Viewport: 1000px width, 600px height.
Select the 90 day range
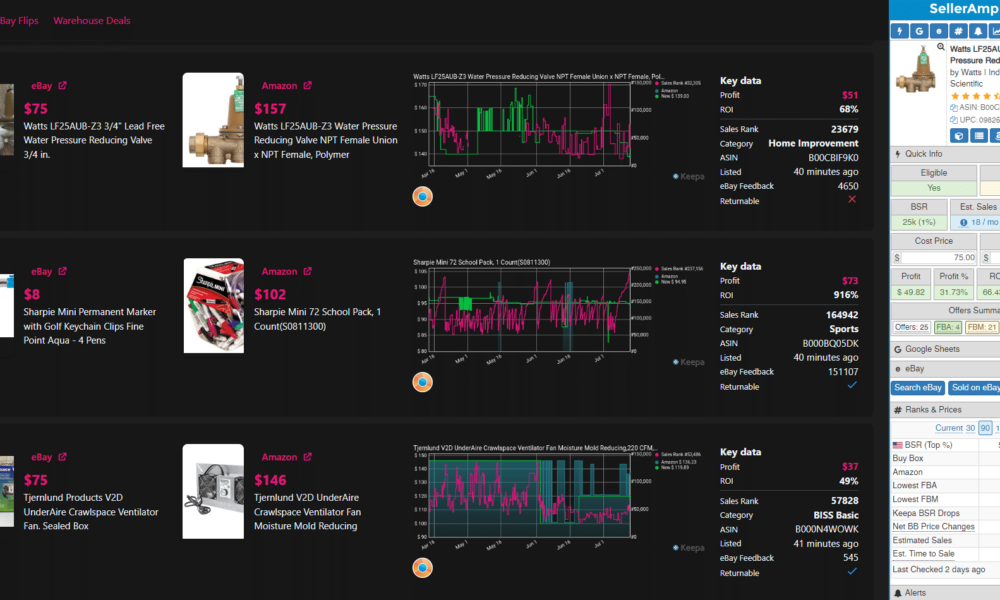(985, 428)
